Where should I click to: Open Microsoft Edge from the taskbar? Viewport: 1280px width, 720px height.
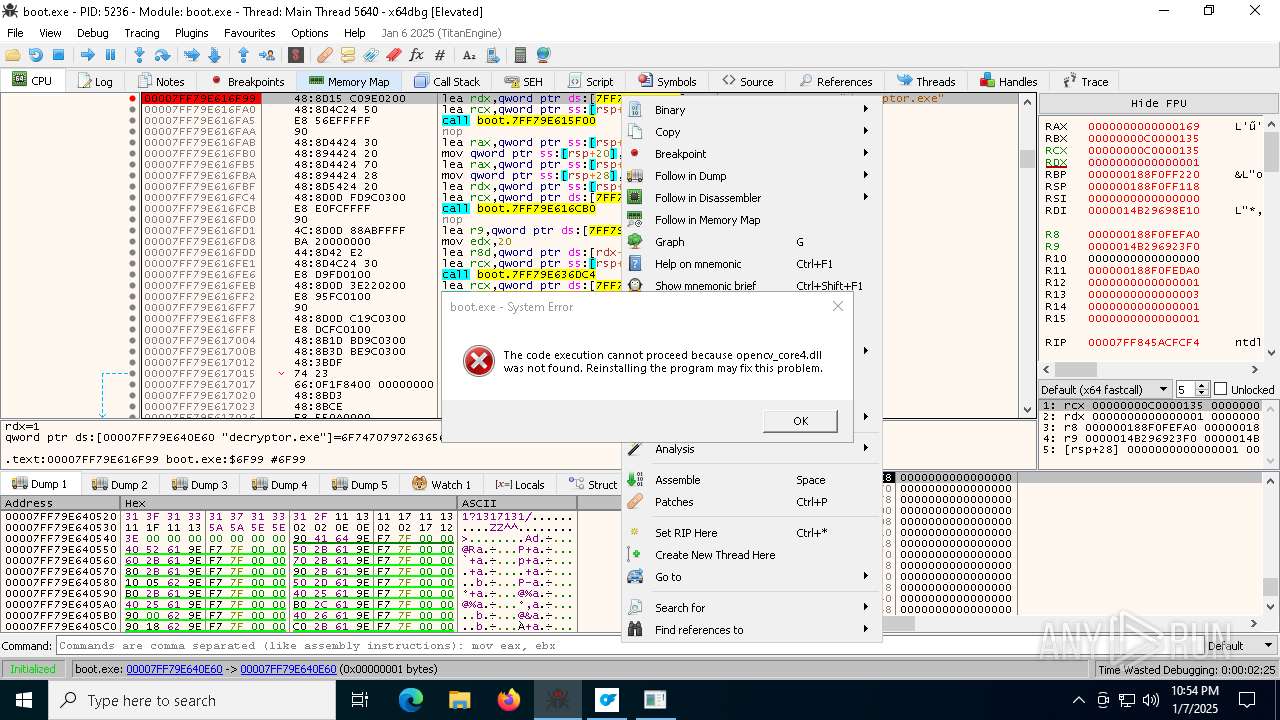tap(411, 700)
